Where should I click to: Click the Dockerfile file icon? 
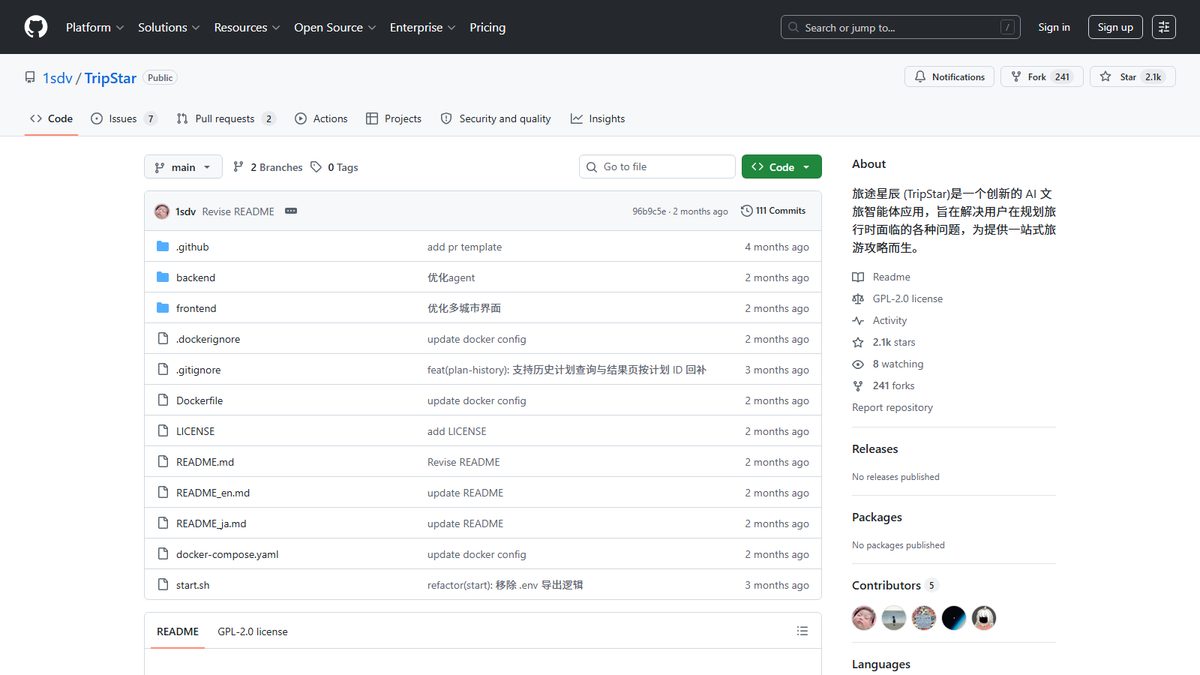click(x=163, y=400)
